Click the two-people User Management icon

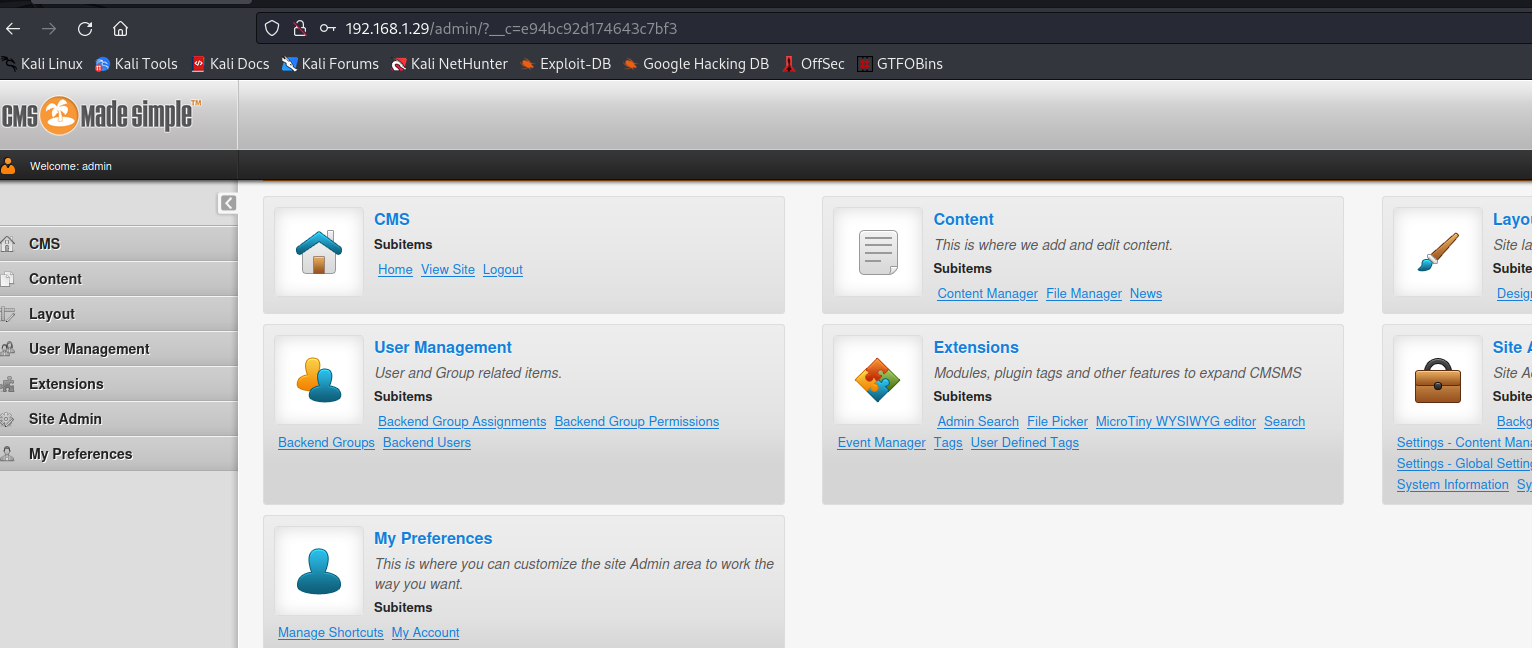tap(319, 380)
